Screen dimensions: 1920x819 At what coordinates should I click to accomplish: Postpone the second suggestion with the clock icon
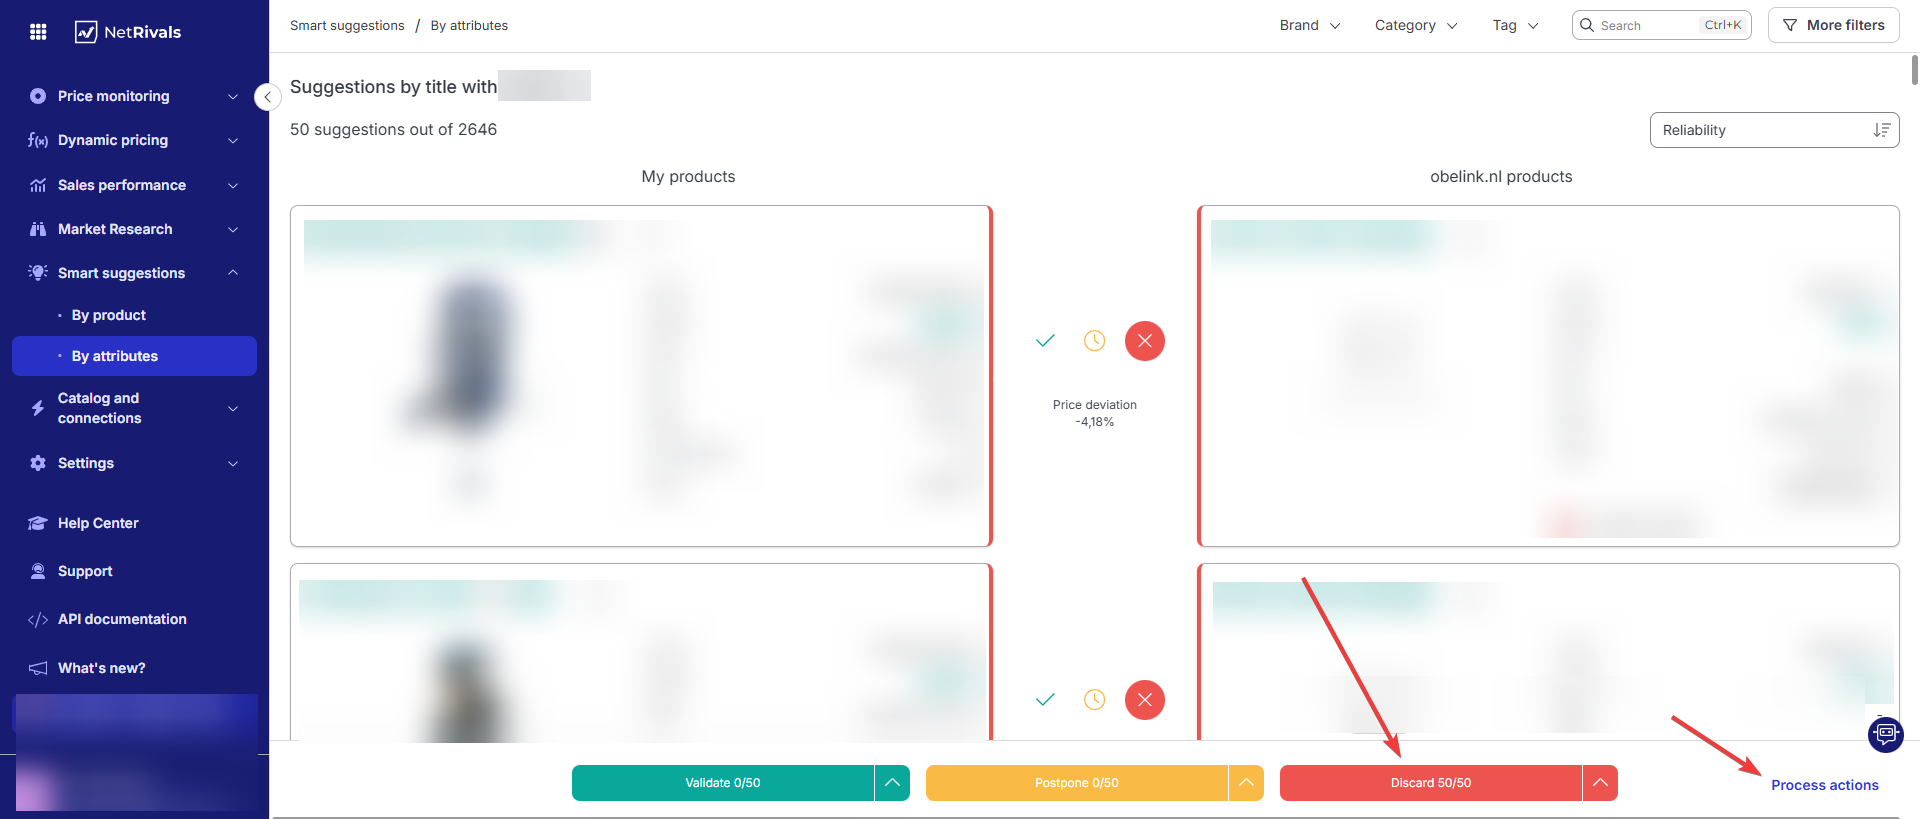(1095, 700)
